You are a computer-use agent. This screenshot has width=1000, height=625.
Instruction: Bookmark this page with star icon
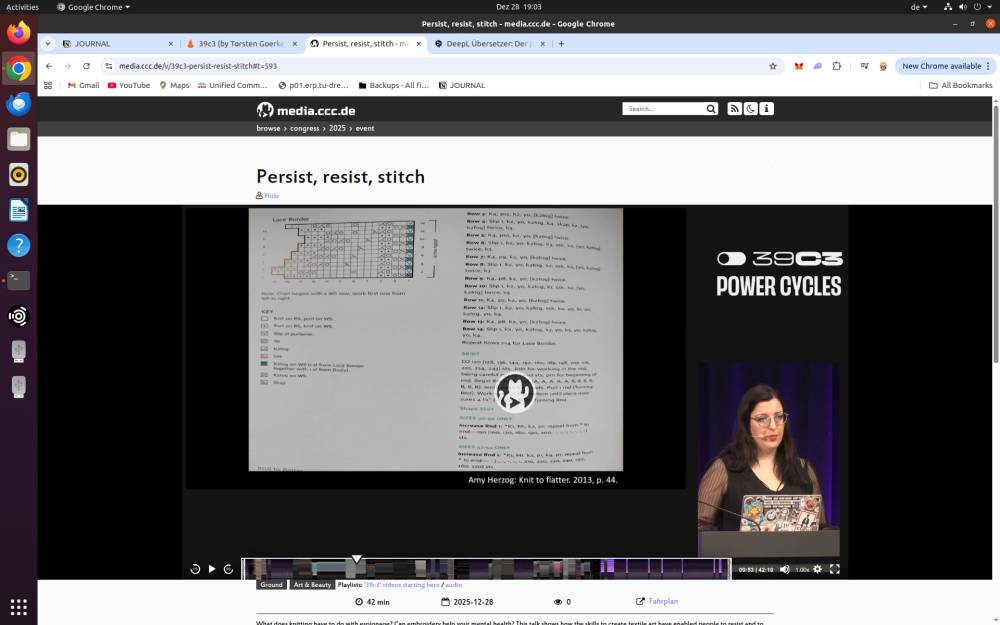pos(772,66)
